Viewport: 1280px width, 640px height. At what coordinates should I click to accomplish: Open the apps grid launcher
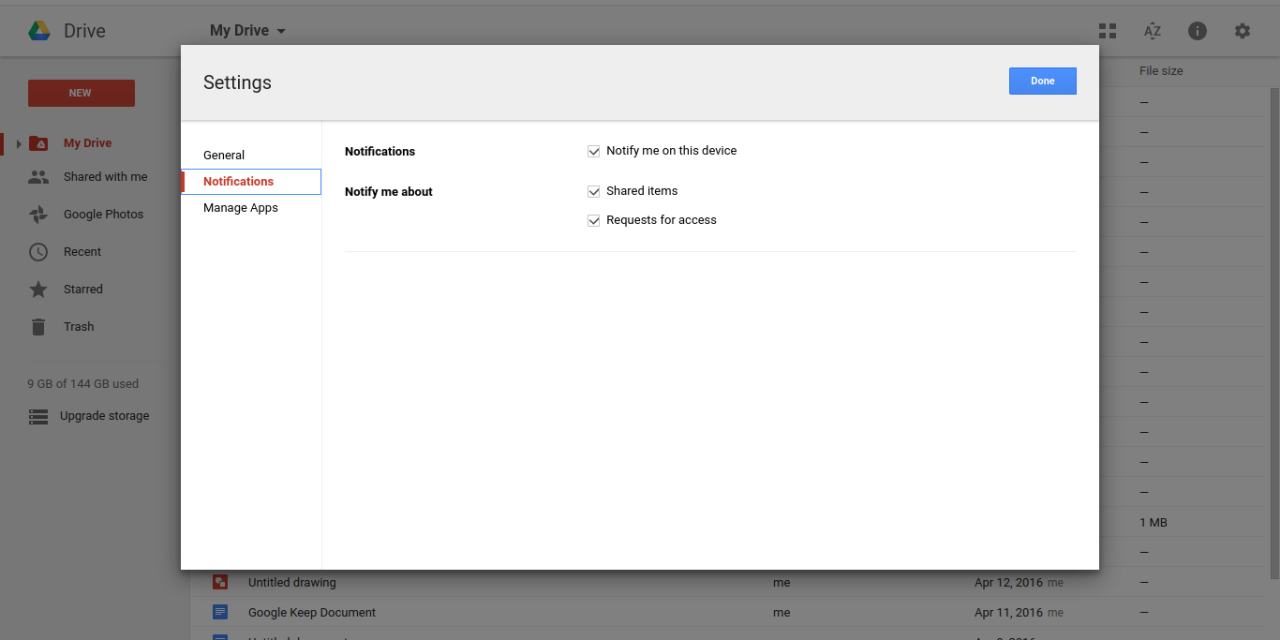1107,30
